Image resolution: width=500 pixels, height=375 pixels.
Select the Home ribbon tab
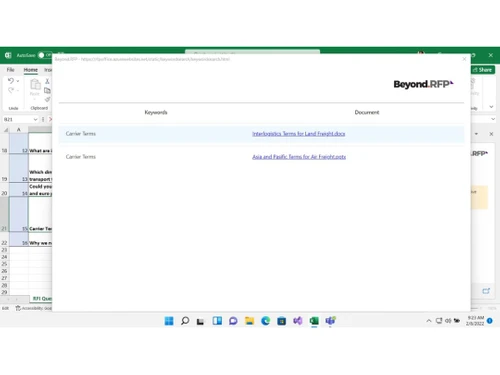[30, 70]
